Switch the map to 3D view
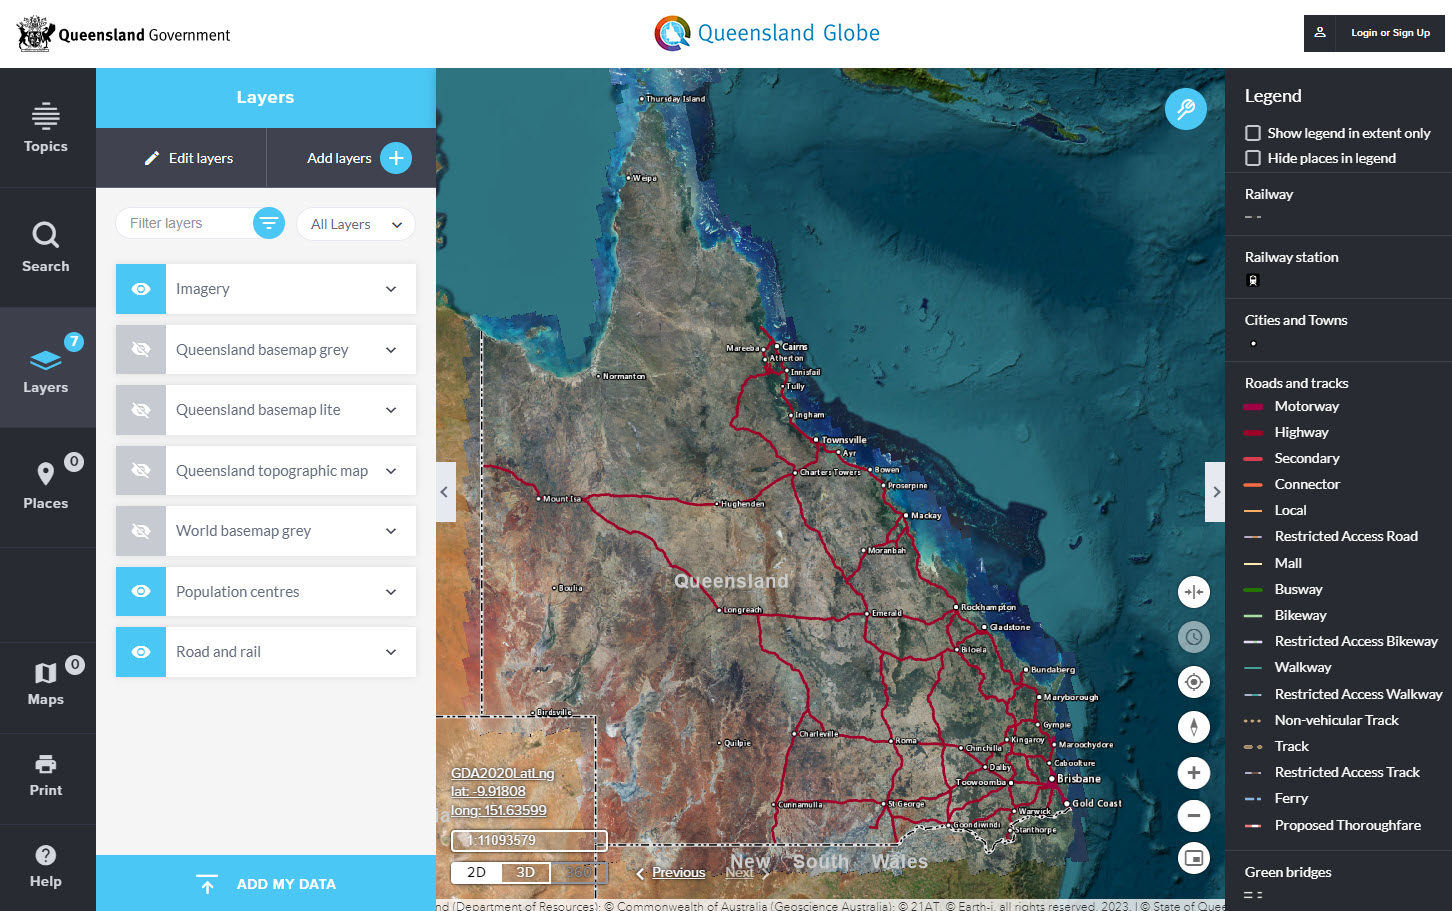 point(527,872)
